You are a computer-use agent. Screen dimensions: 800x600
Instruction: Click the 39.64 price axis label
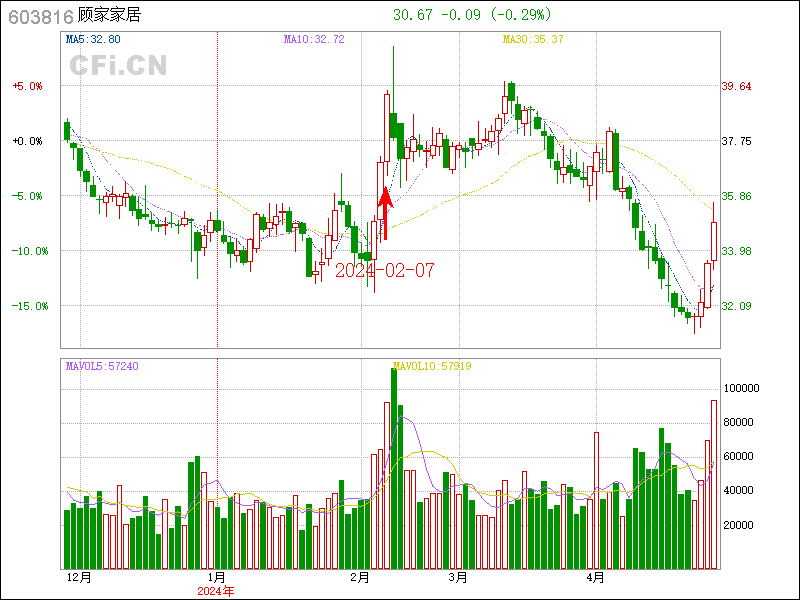pyautogui.click(x=736, y=86)
